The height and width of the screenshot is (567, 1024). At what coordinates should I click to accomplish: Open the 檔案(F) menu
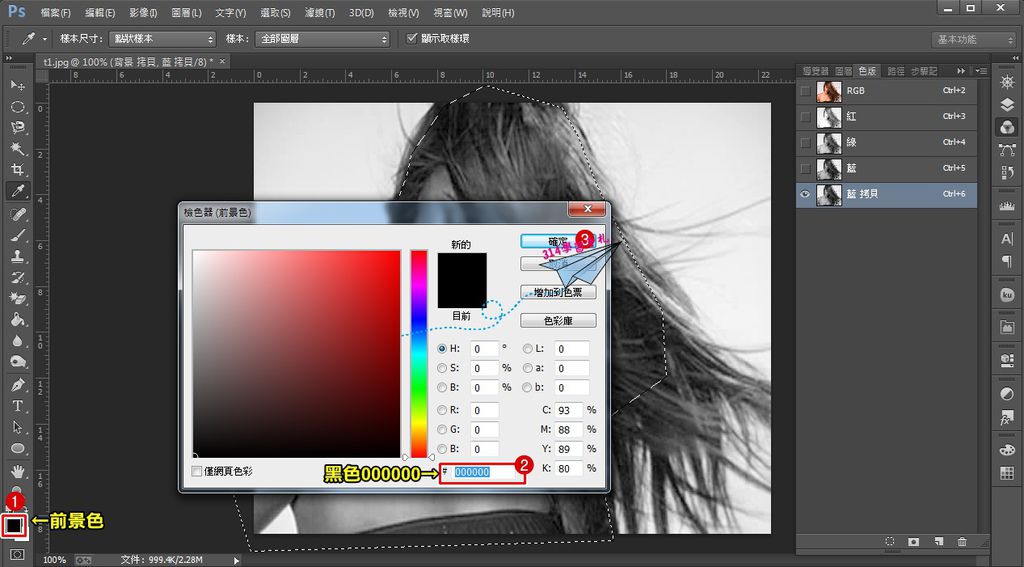[x=56, y=13]
